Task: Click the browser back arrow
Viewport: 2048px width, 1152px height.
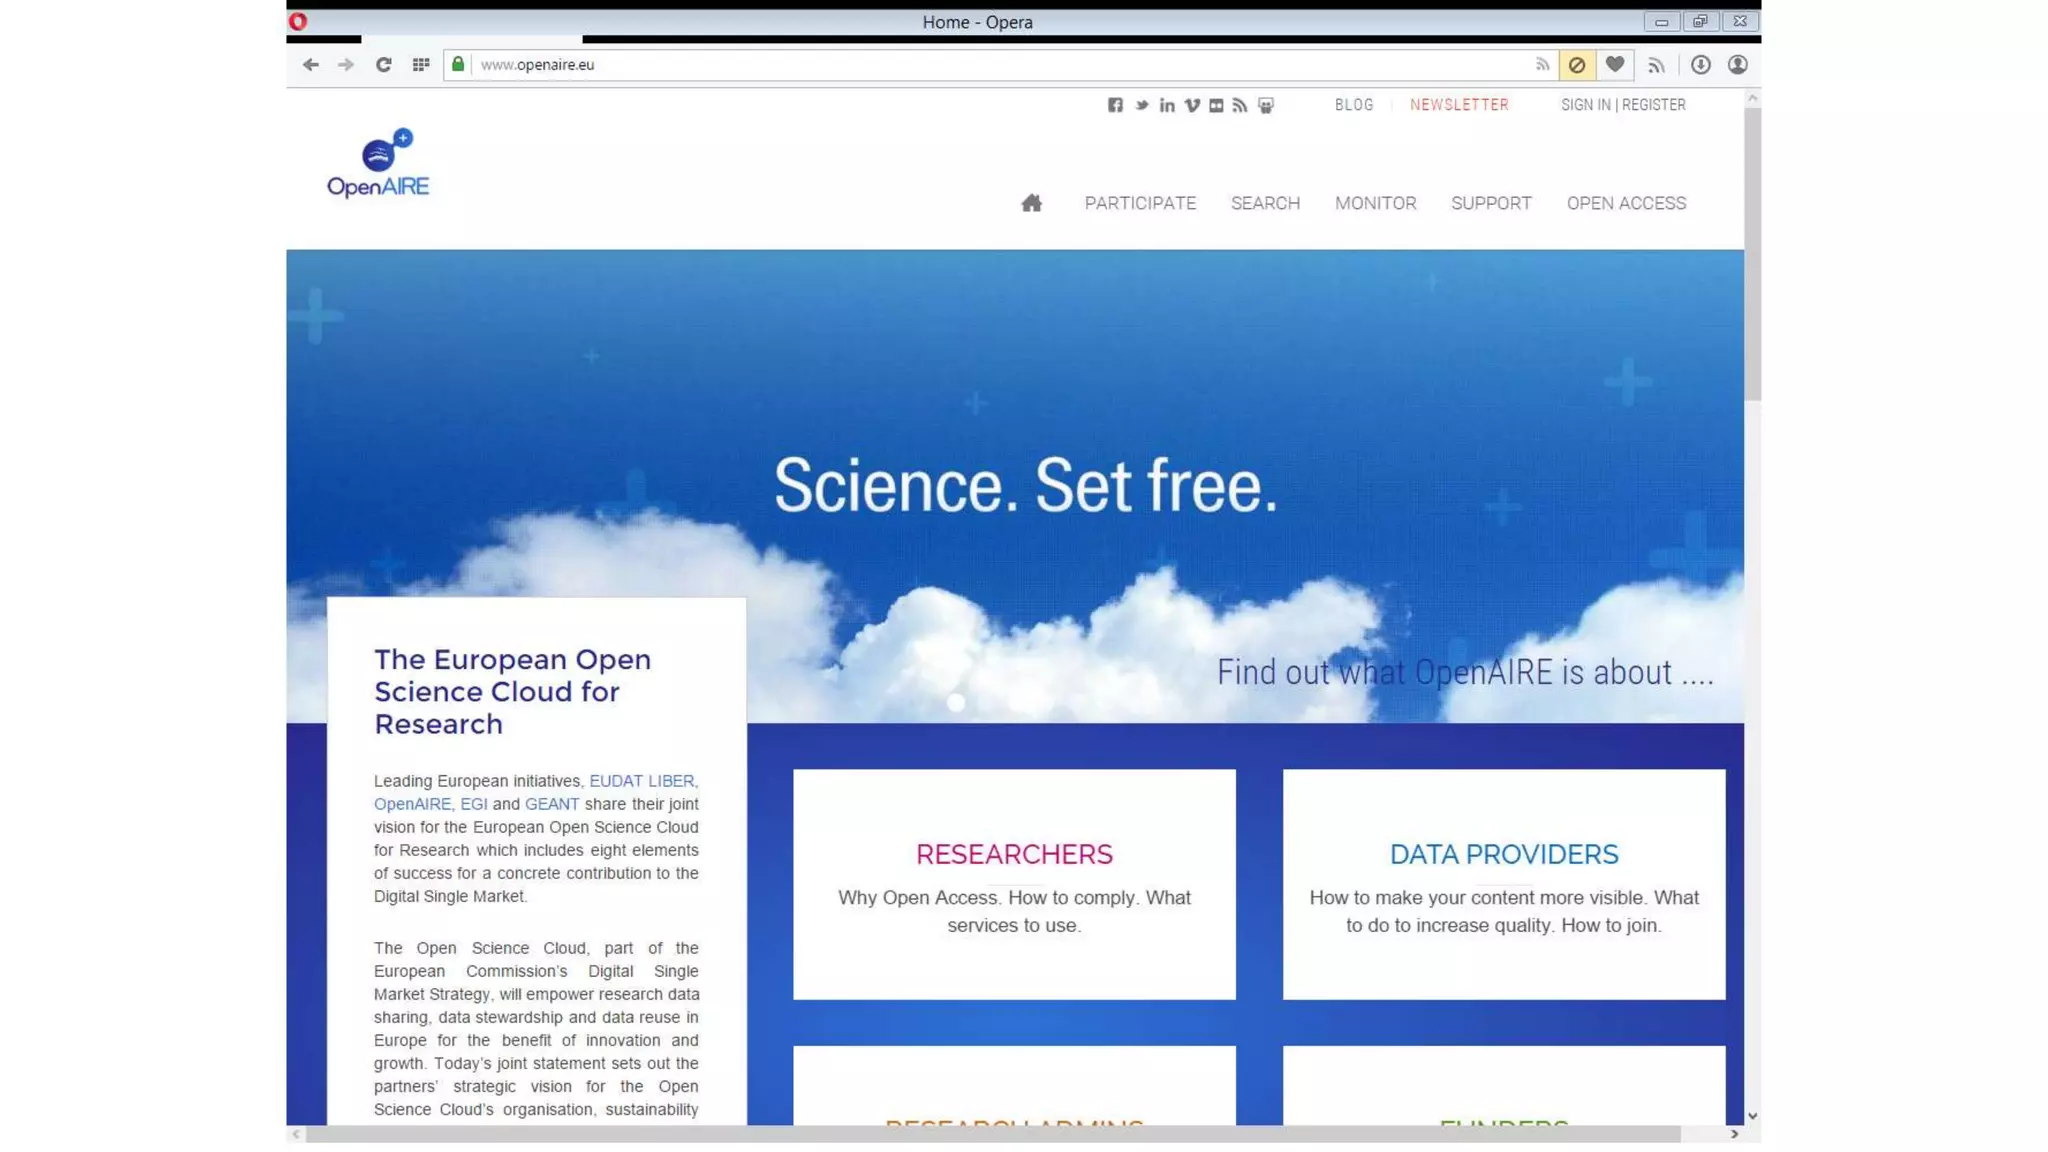Action: click(310, 65)
